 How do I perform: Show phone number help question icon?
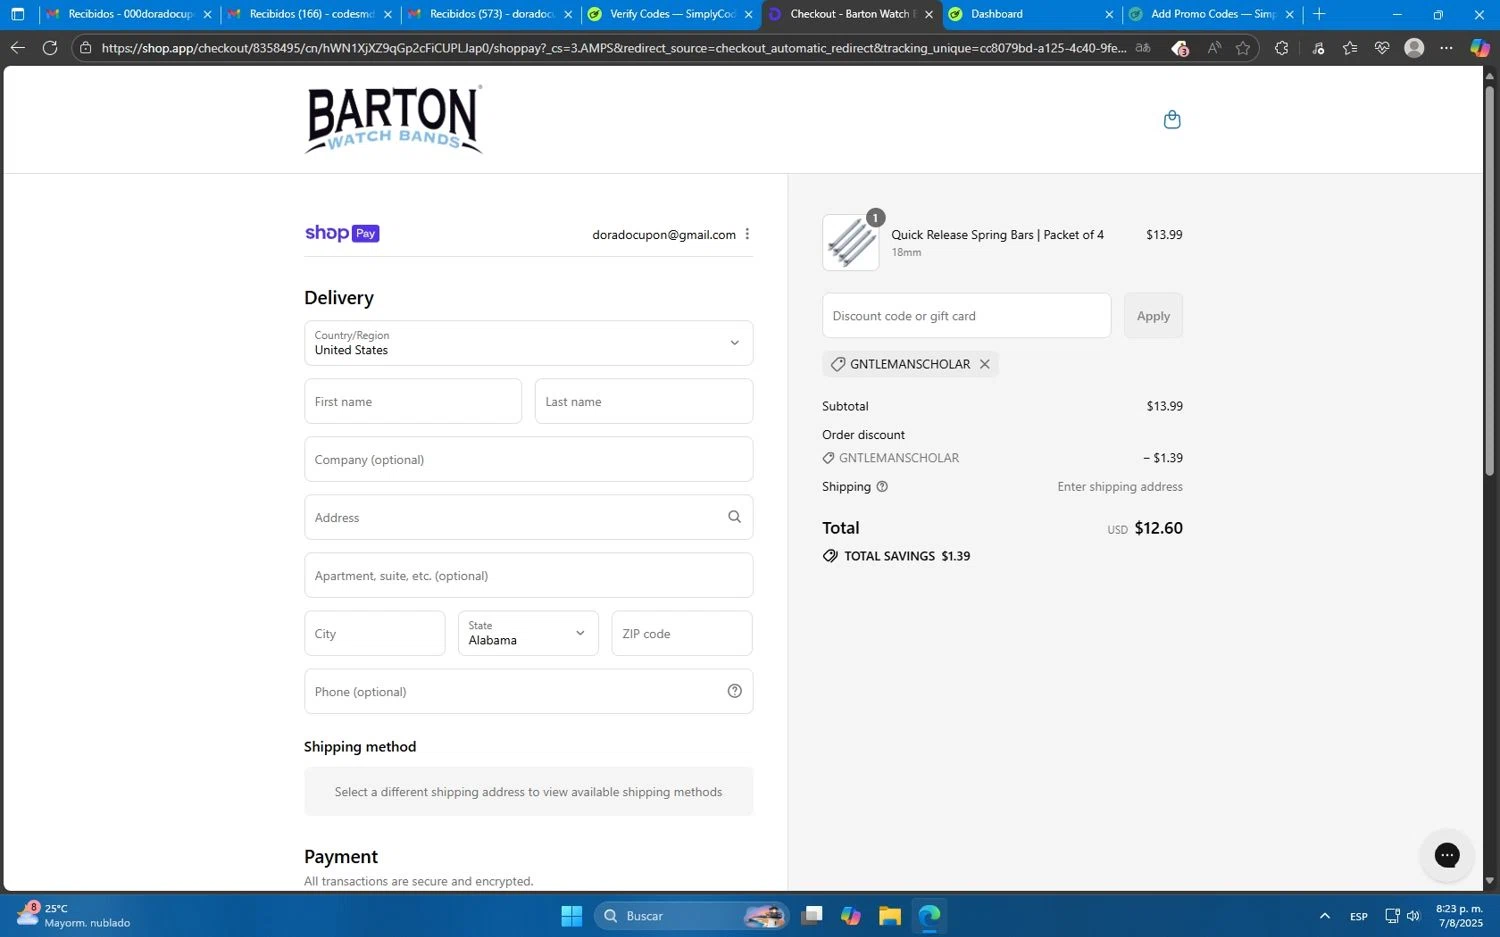click(734, 691)
